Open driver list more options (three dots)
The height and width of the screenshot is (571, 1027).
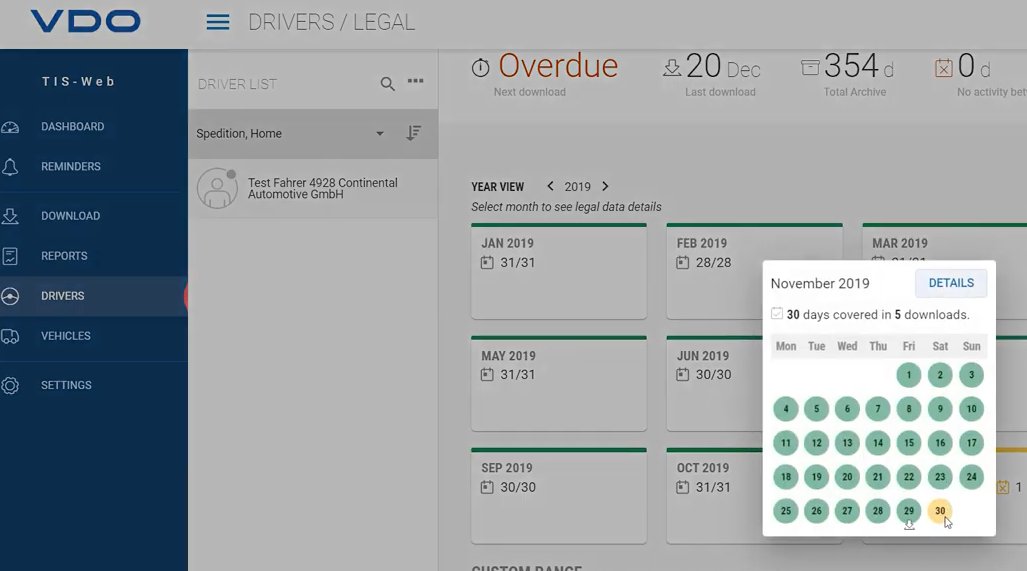pos(415,81)
